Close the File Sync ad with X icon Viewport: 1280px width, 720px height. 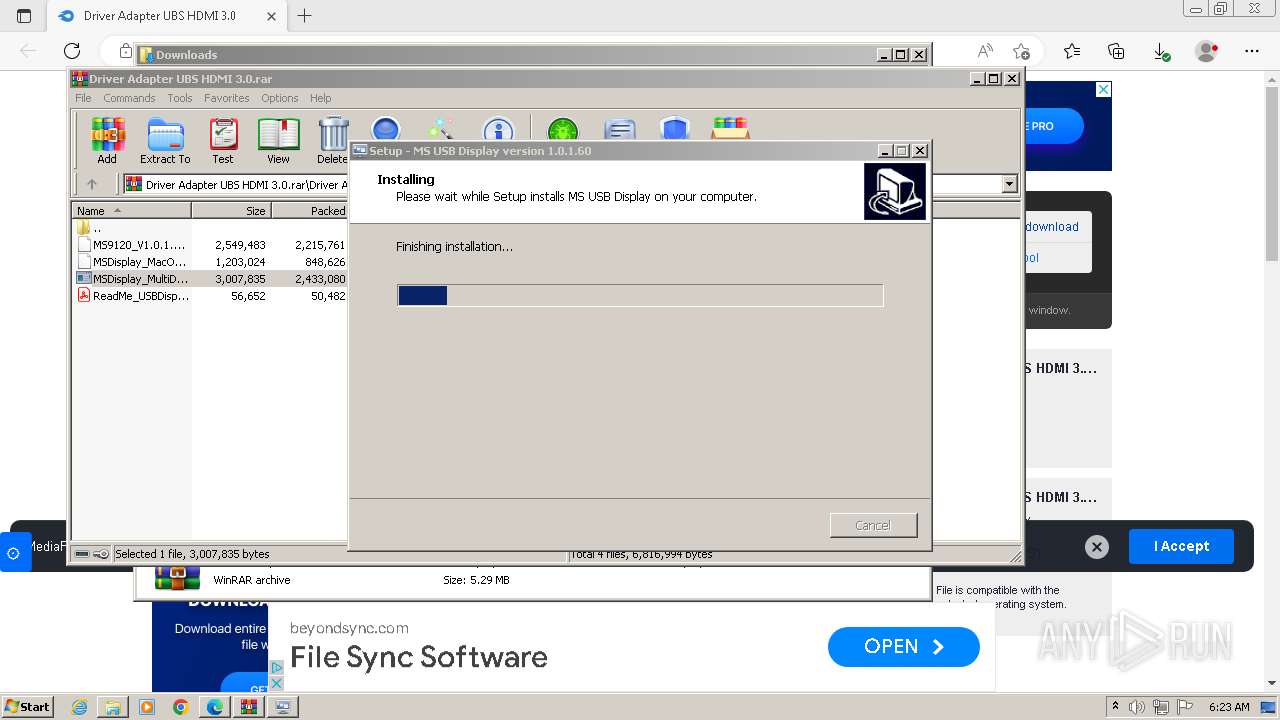pos(277,683)
